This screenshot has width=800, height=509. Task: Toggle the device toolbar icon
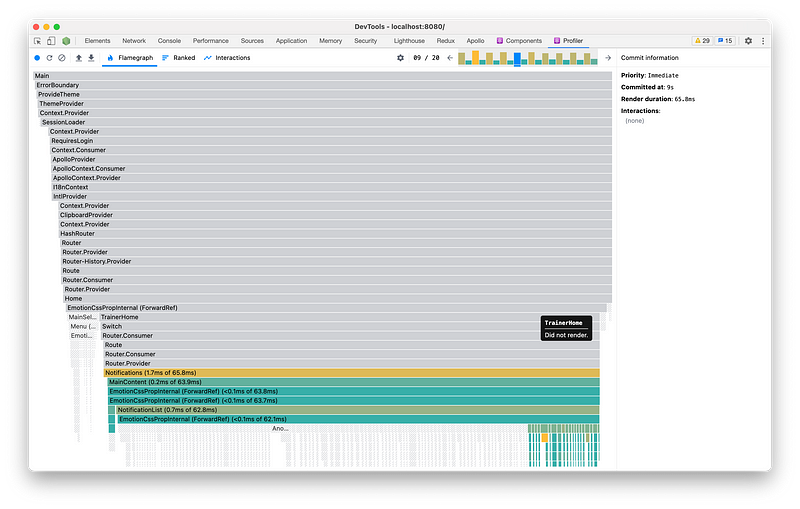click(51, 41)
